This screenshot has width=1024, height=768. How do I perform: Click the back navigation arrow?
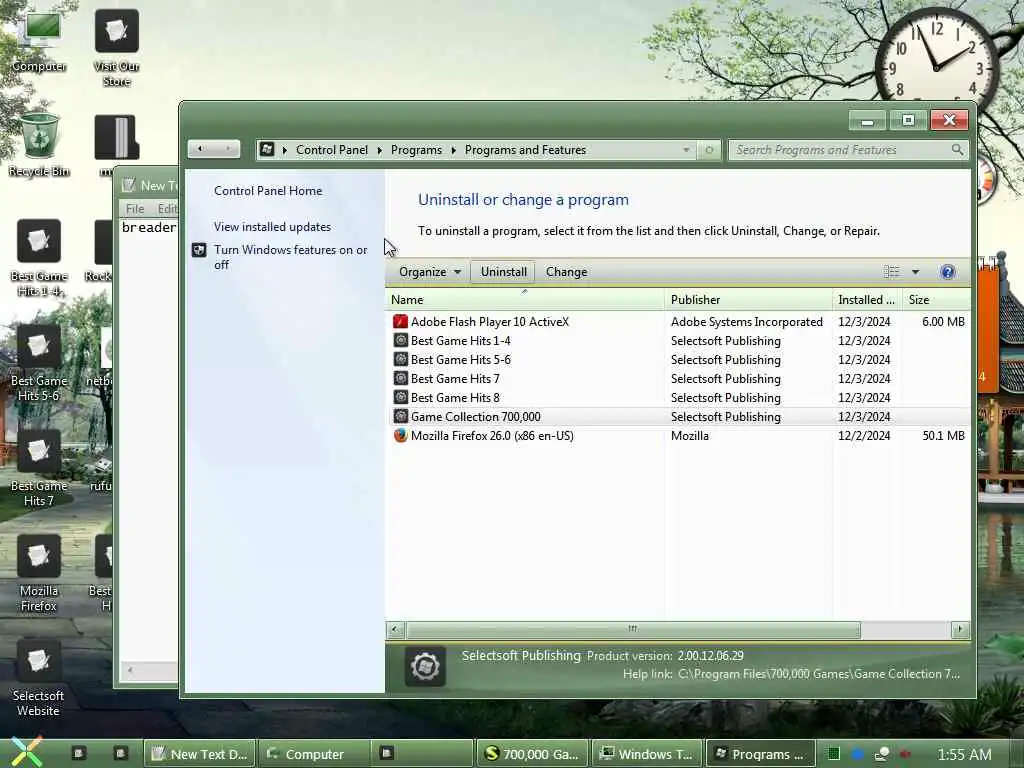(200, 149)
